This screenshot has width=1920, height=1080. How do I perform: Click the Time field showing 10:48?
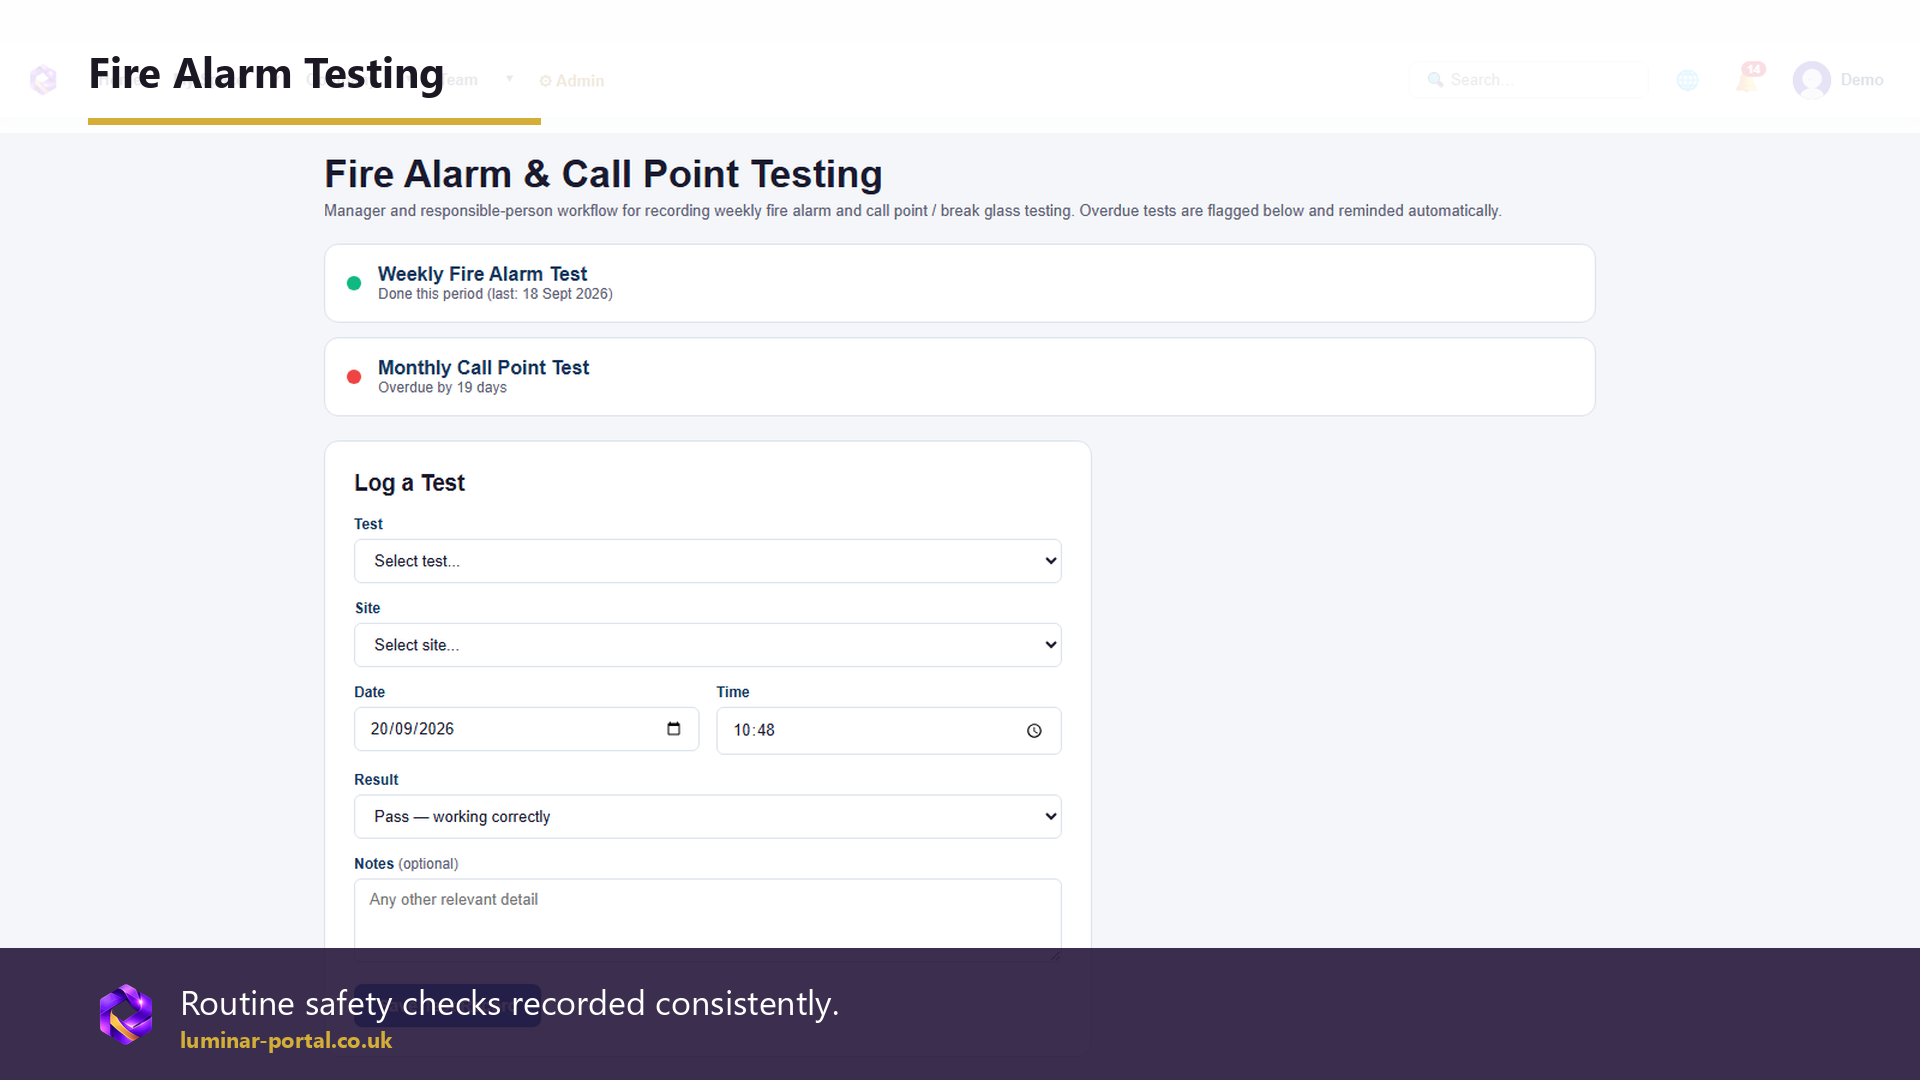(889, 731)
